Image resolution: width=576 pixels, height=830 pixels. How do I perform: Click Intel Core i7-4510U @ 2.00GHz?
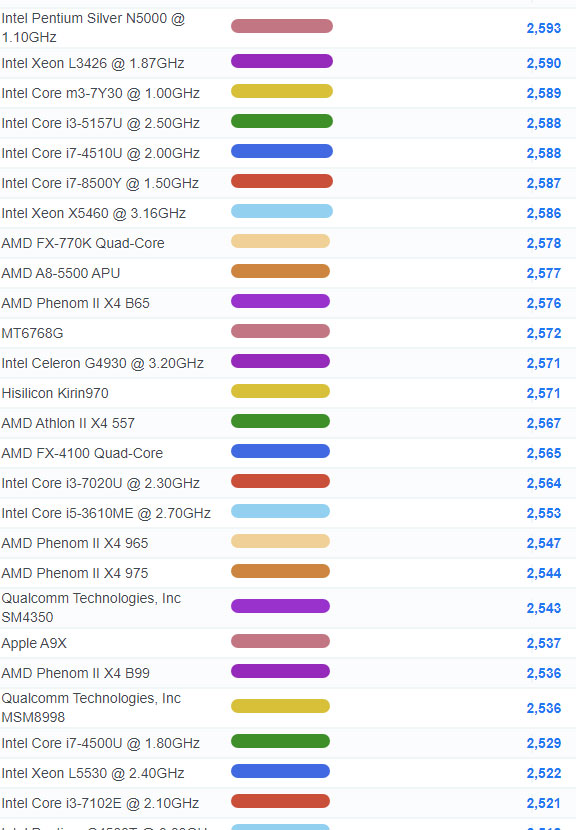[101, 154]
